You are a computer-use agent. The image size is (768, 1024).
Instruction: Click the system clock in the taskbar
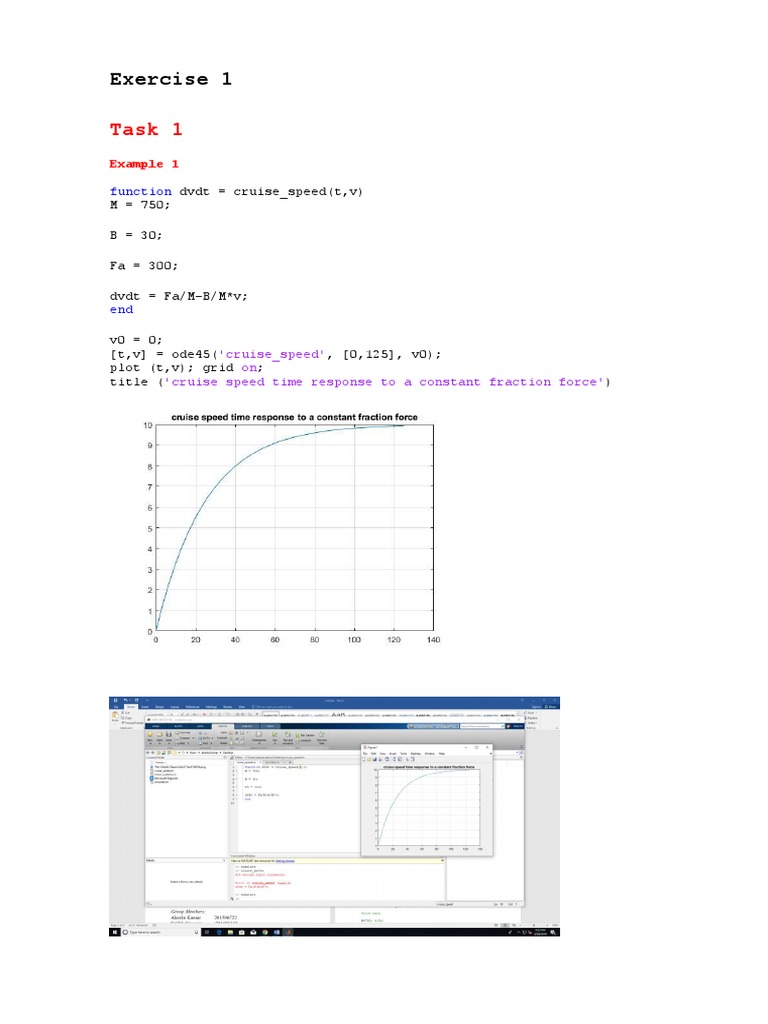[x=542, y=932]
